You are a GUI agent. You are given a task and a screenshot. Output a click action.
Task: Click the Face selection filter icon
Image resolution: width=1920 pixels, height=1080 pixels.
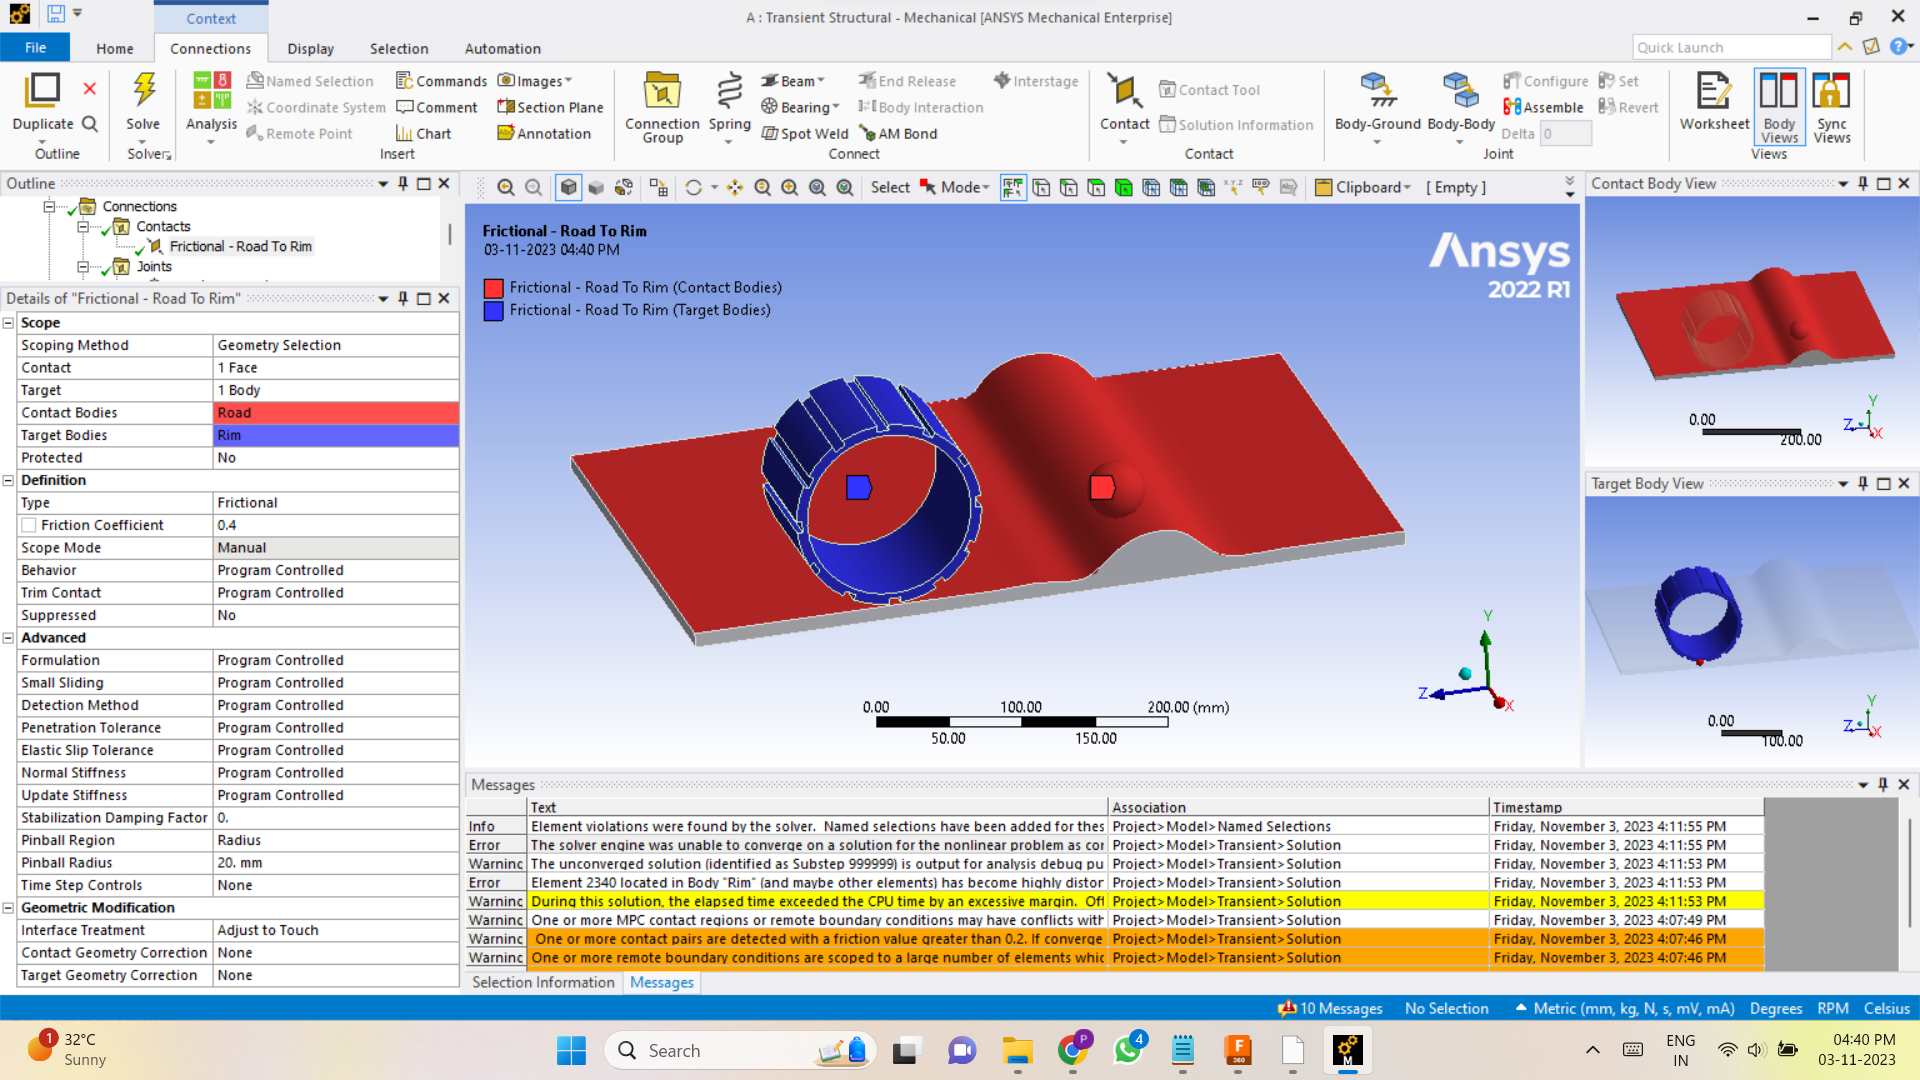[x=1096, y=188]
